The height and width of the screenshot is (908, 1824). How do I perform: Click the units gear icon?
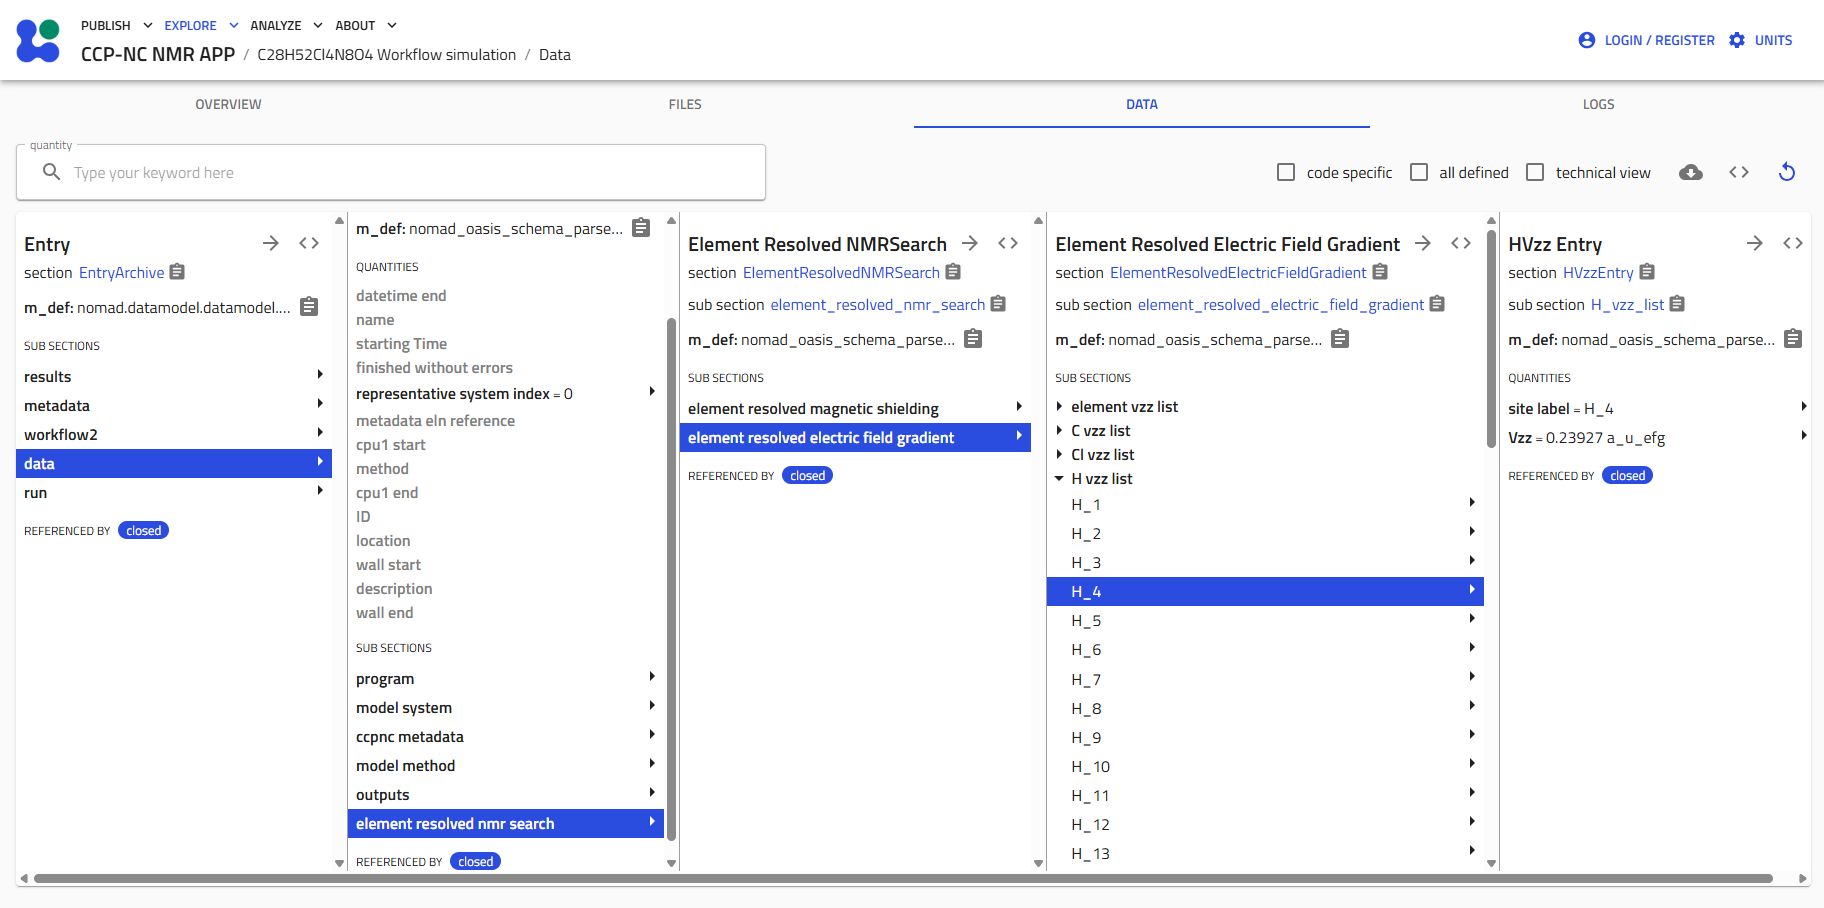click(x=1737, y=40)
